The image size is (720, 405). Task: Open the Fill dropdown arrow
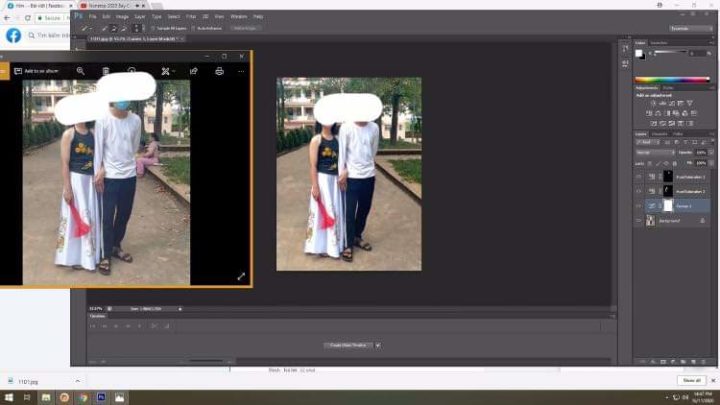711,163
